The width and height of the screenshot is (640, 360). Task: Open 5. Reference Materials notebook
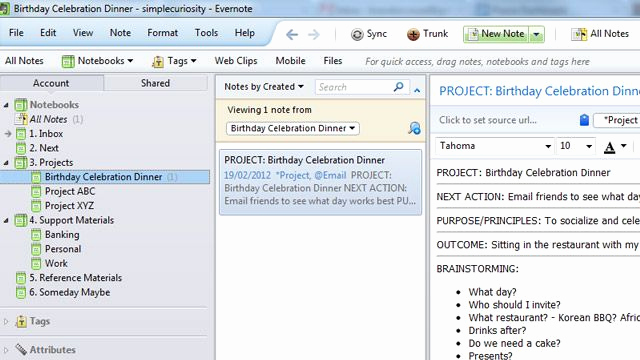coord(75,278)
